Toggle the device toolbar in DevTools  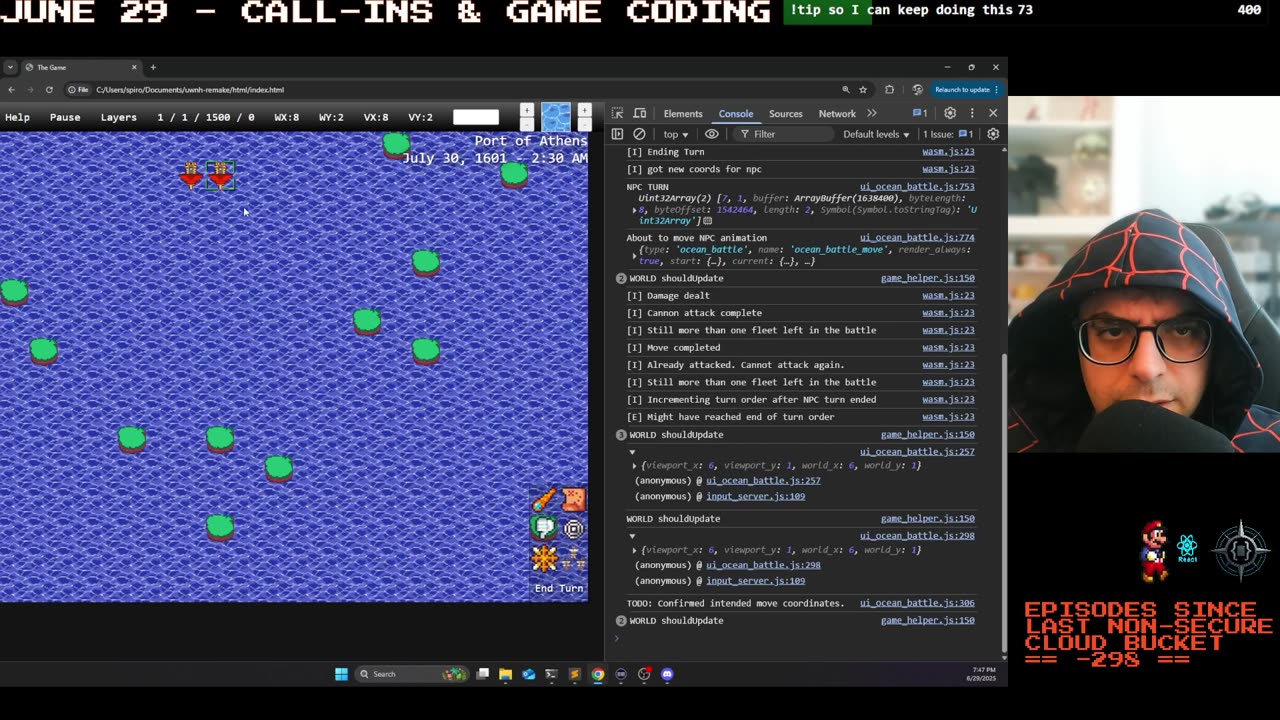pyautogui.click(x=640, y=113)
